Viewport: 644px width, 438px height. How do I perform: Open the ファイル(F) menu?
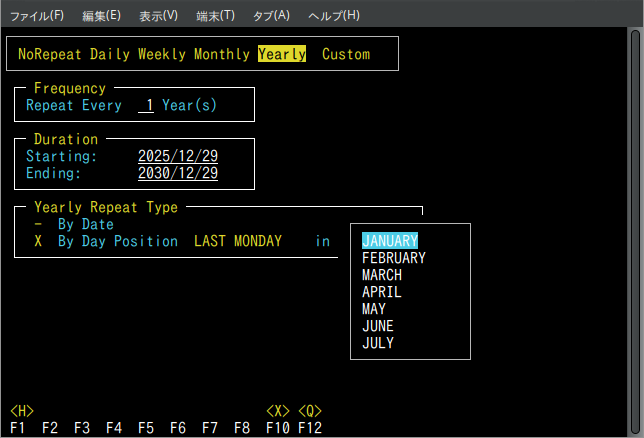point(36,16)
